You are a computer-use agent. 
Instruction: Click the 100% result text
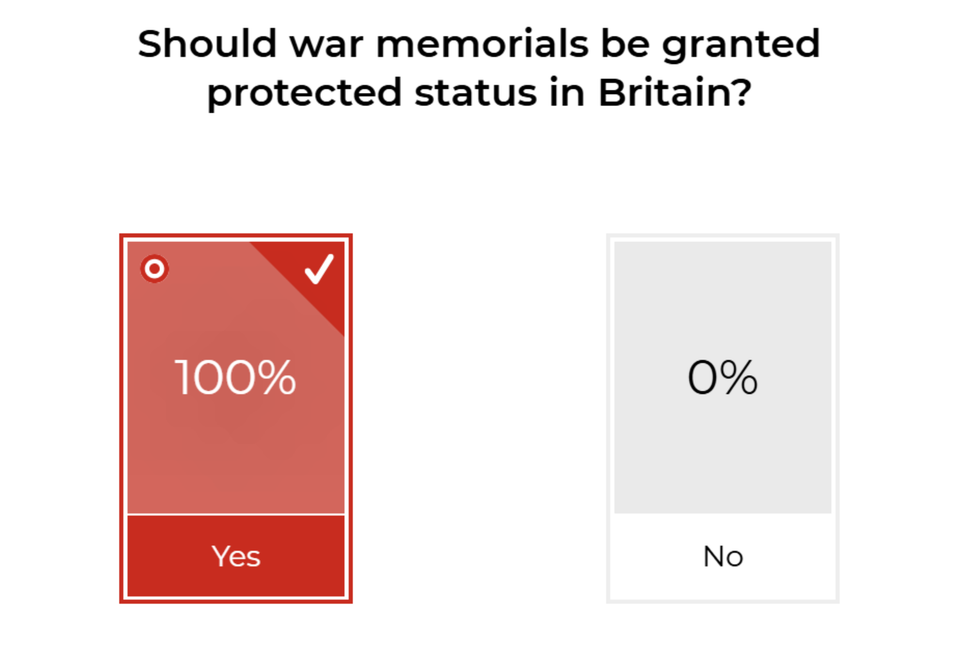click(x=236, y=379)
